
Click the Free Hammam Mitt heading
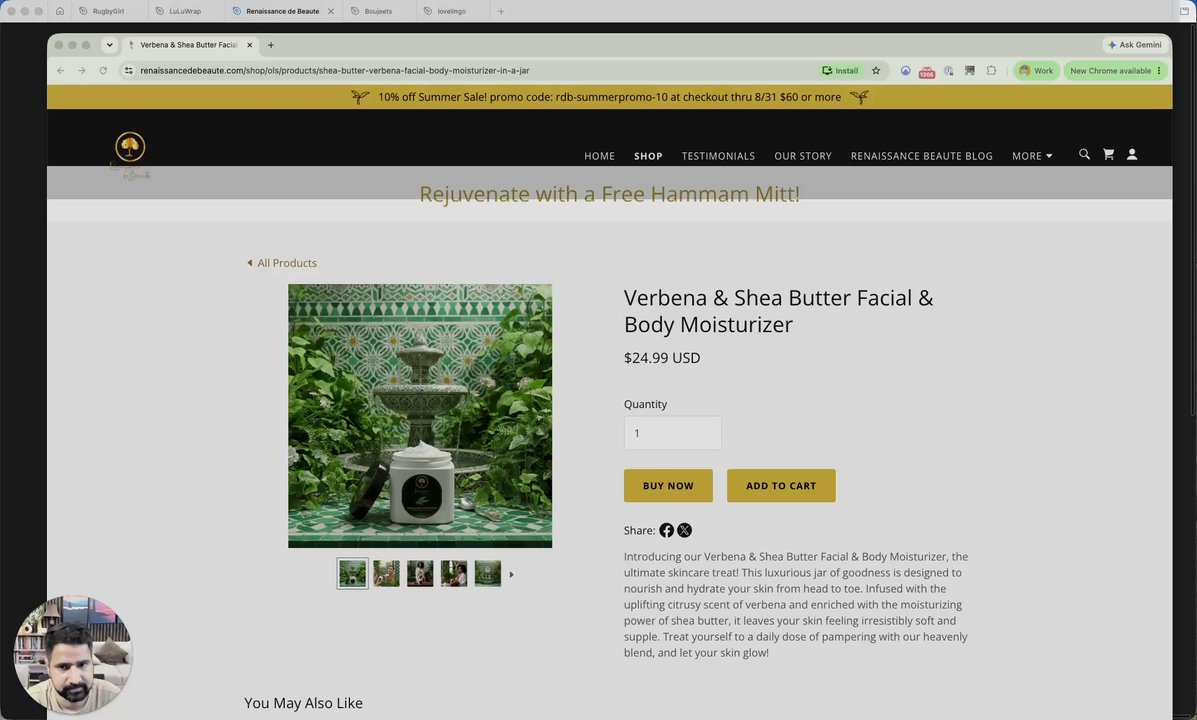(609, 194)
